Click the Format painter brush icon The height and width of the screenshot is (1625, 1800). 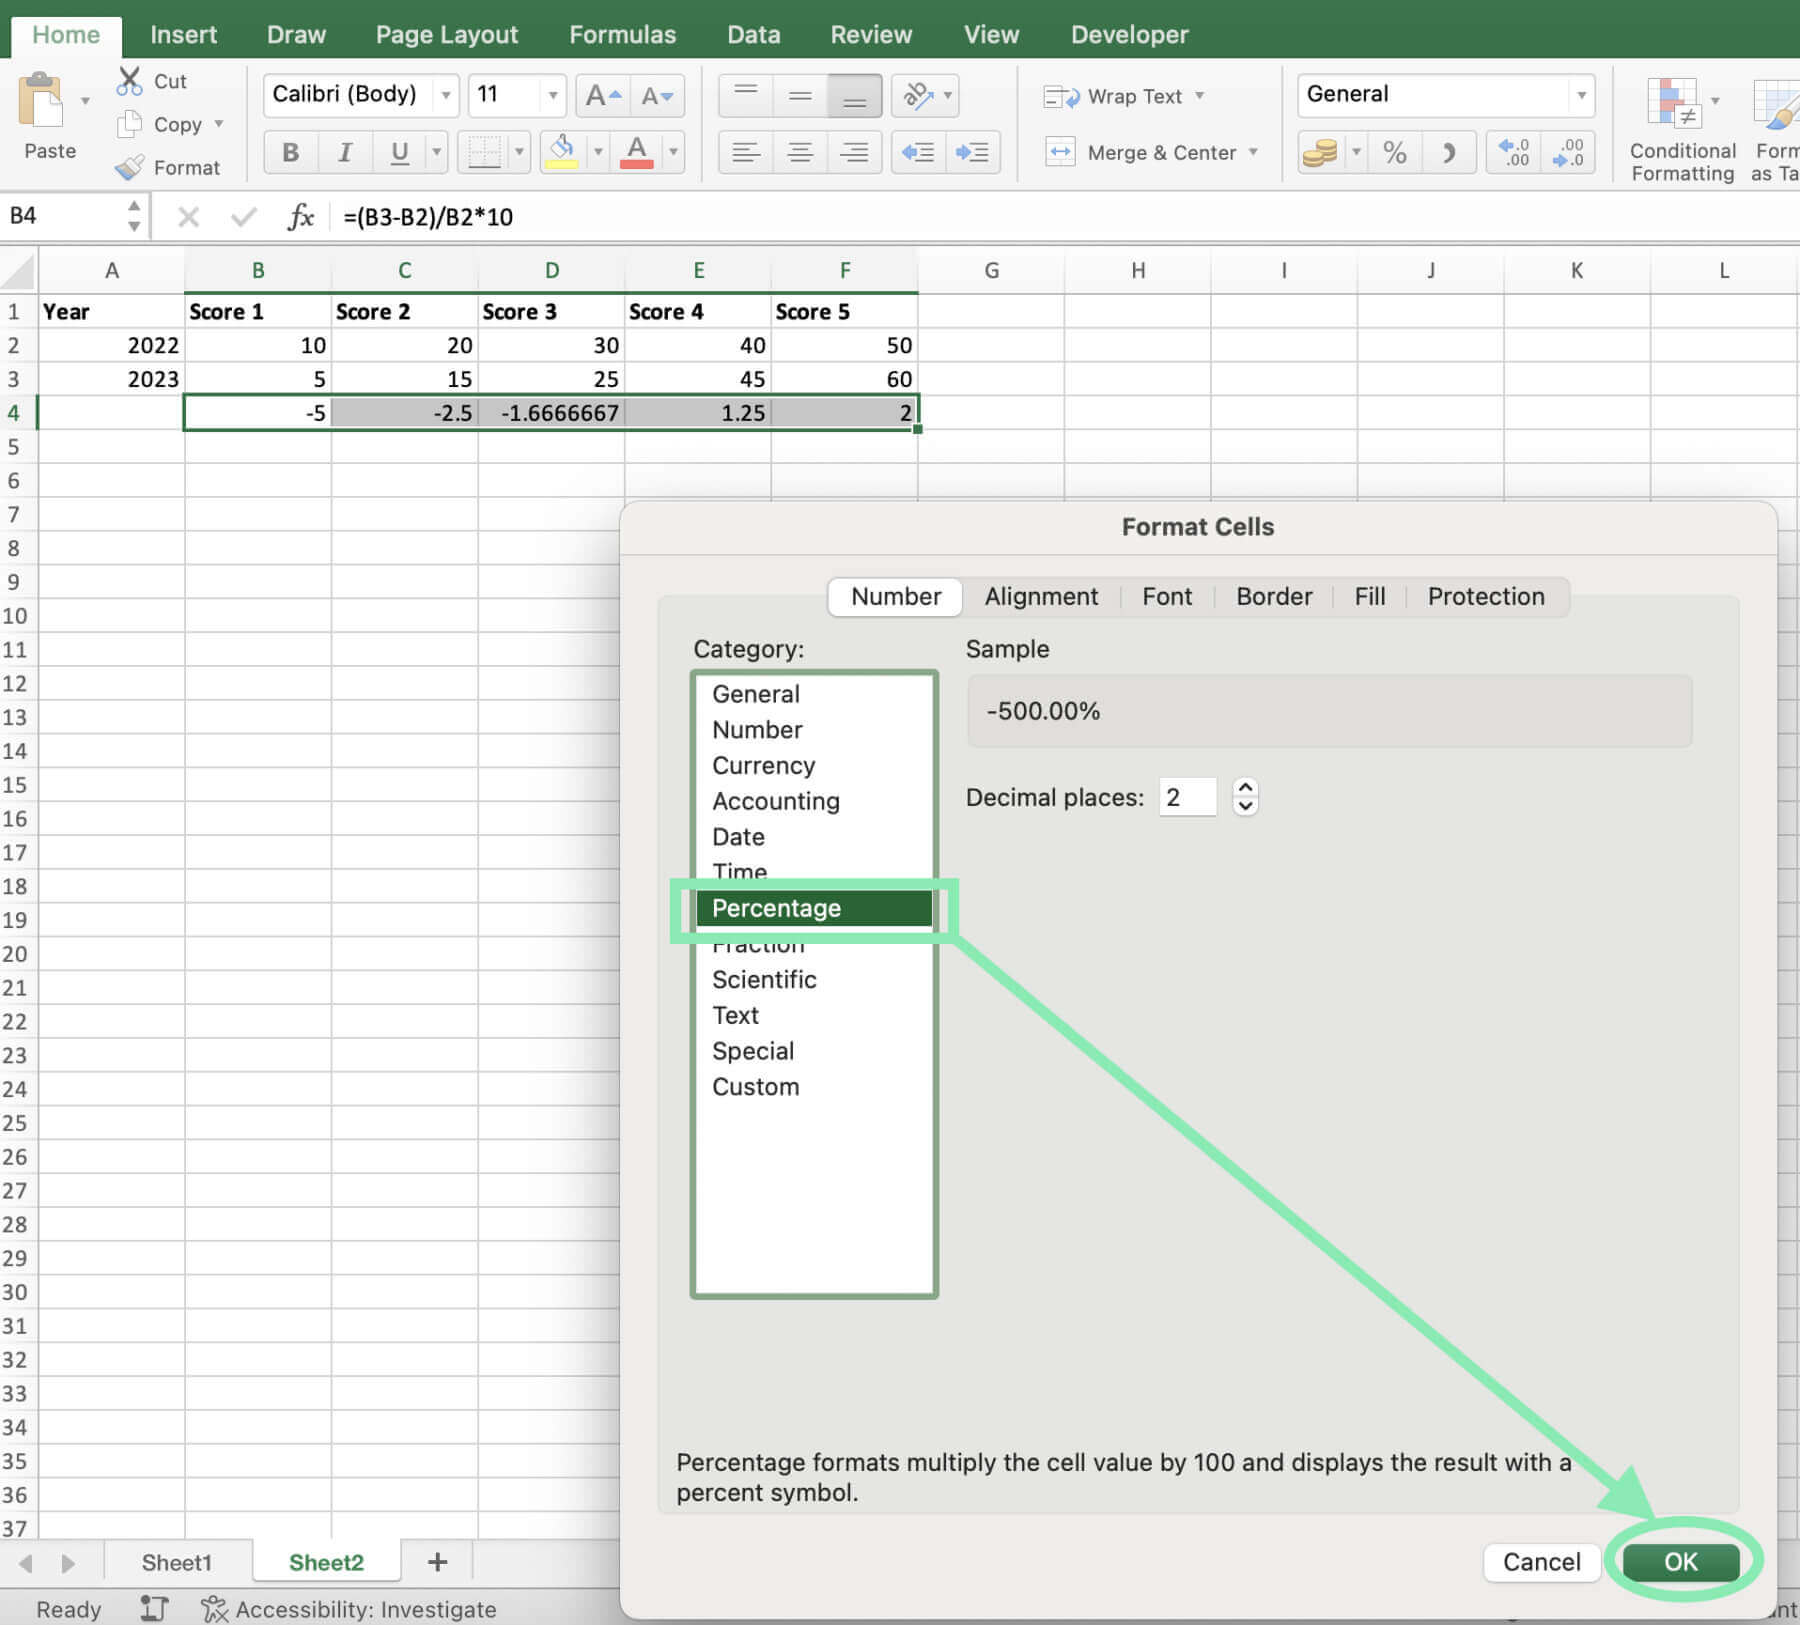130,167
